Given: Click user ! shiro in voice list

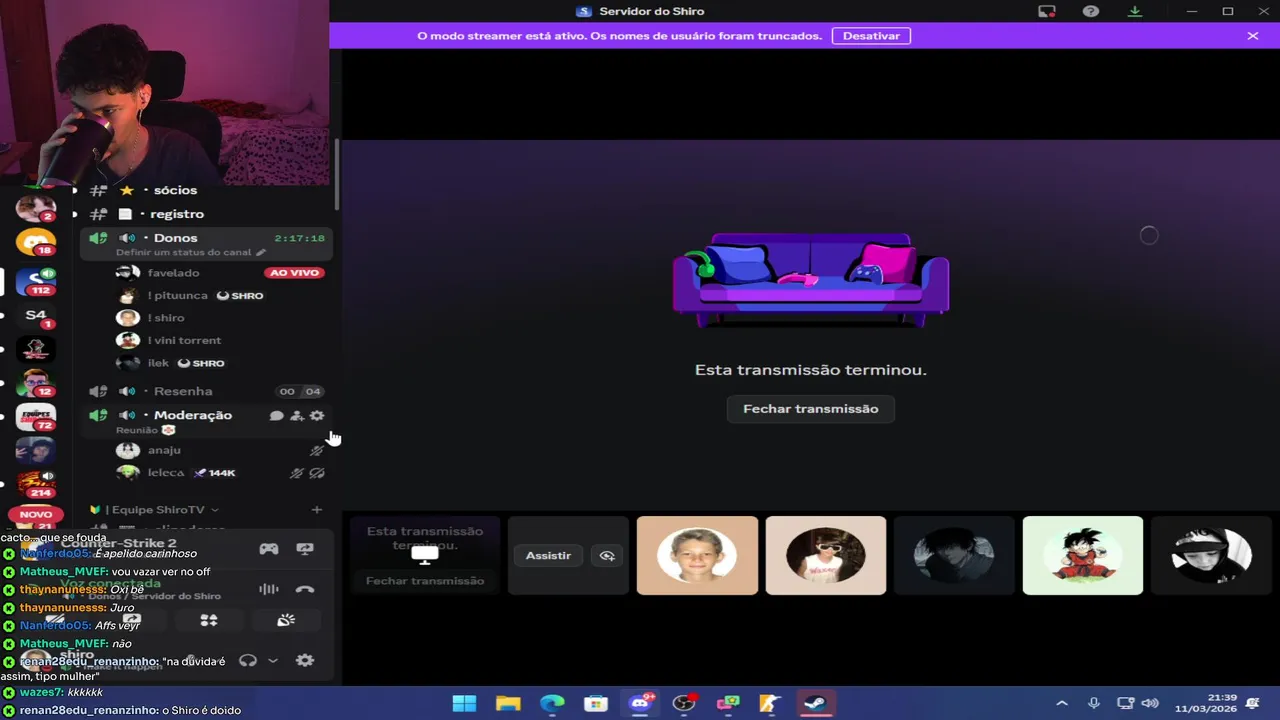Looking at the screenshot, I should coord(166,318).
